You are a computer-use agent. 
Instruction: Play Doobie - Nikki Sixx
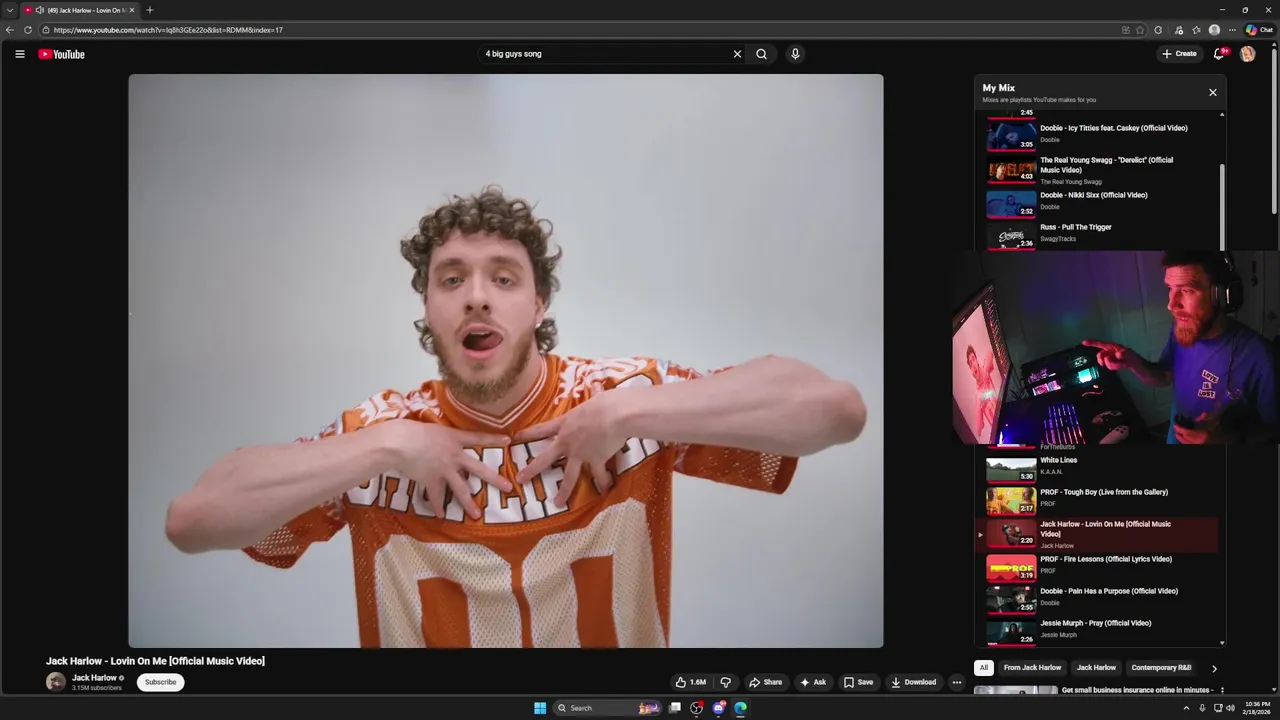1098,203
